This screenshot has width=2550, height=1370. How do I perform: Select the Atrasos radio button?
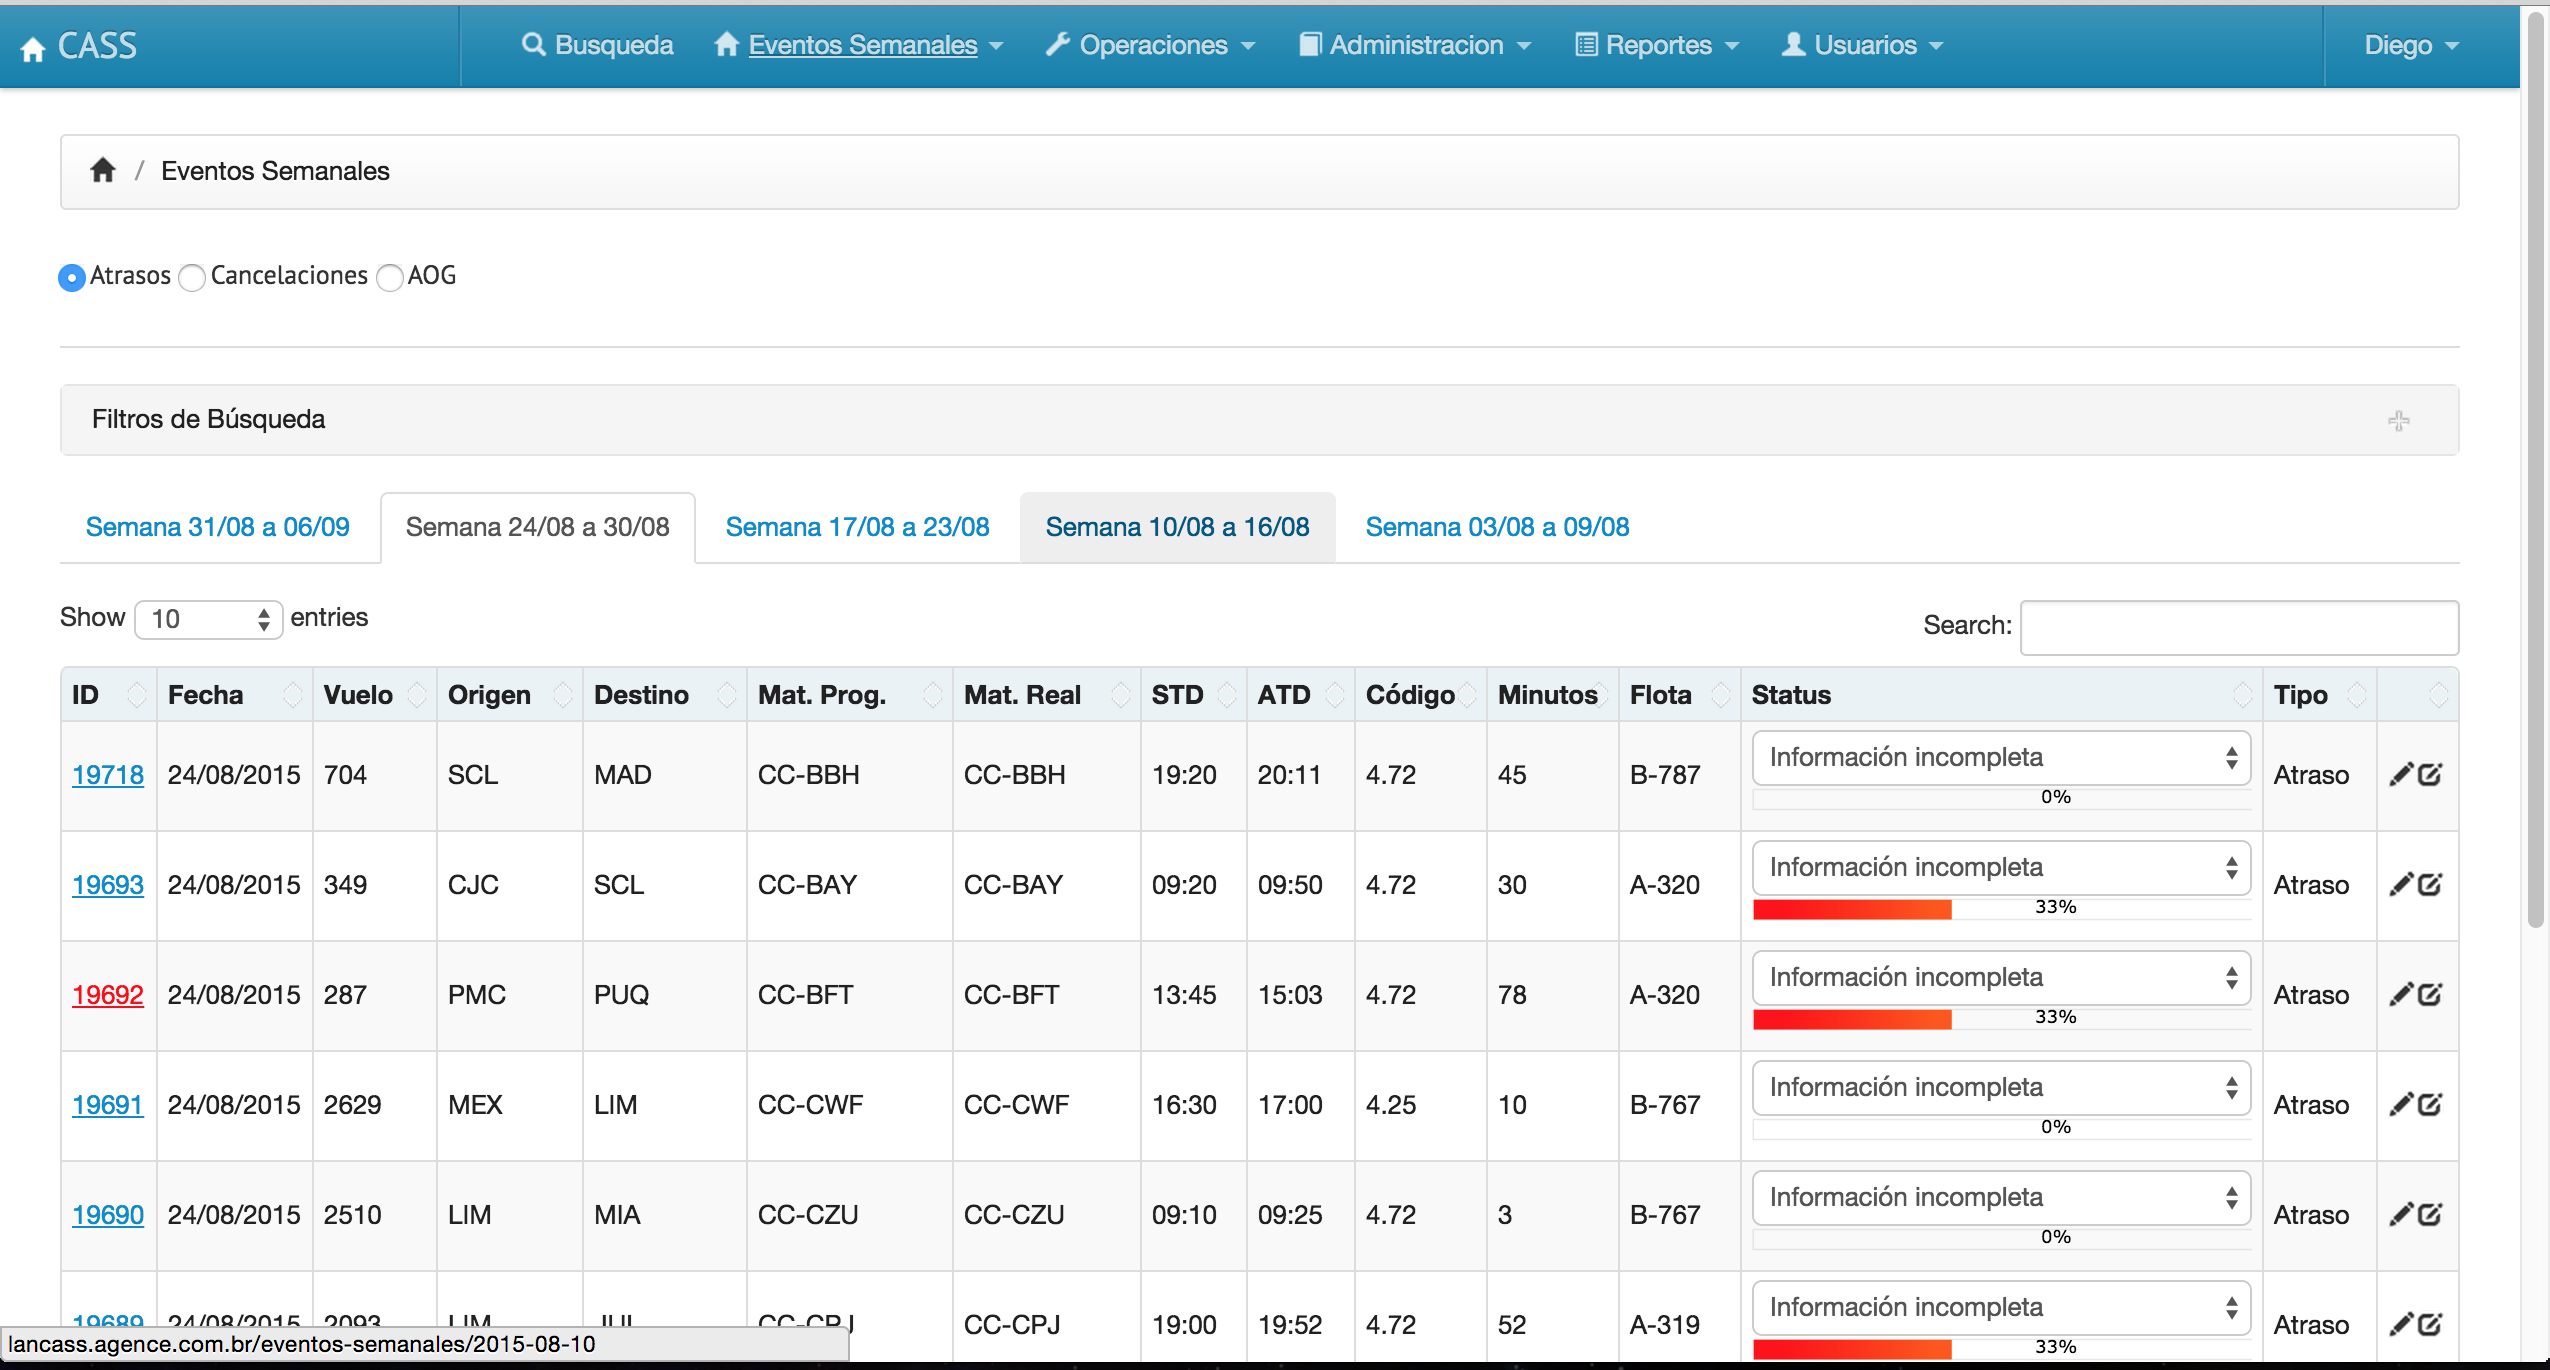point(72,277)
